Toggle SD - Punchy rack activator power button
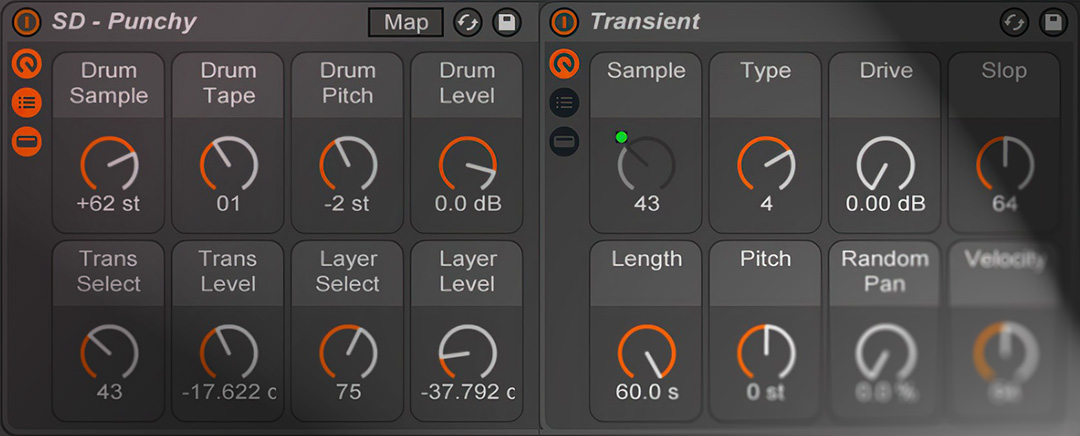 tap(26, 22)
